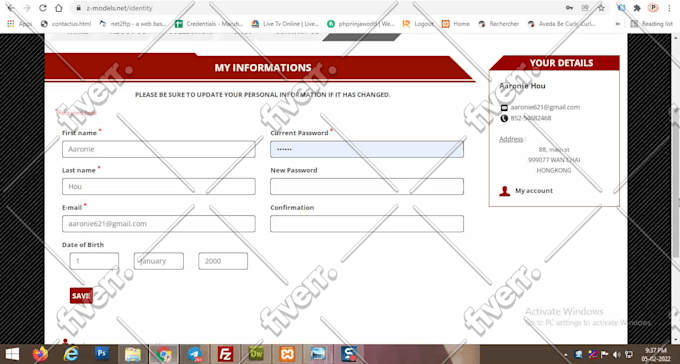Go forward in the browser
680x364 pixels.
click(x=27, y=8)
